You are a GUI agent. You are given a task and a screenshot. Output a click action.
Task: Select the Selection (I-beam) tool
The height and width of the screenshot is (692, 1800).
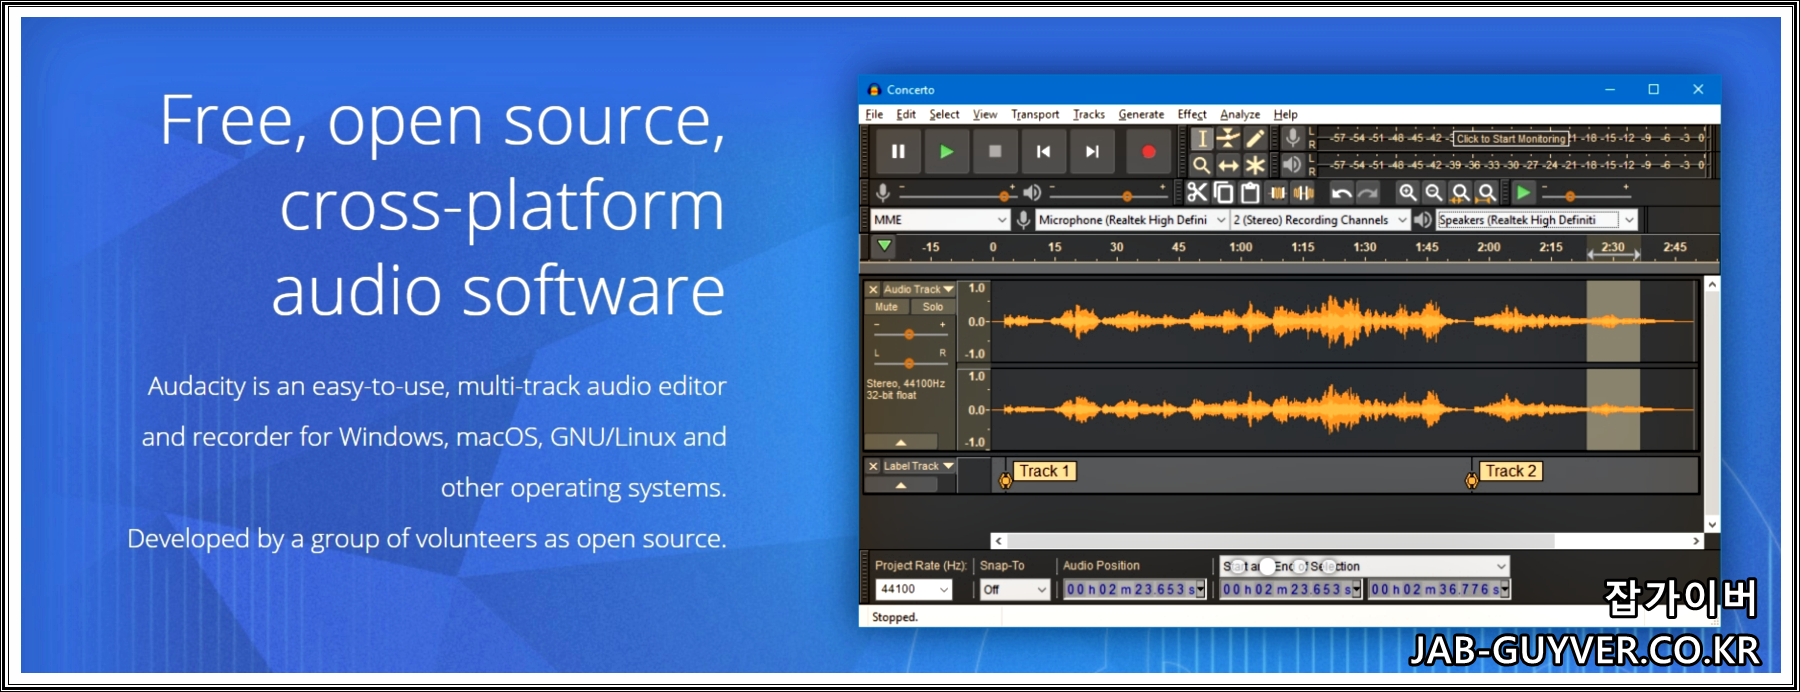coord(1202,139)
